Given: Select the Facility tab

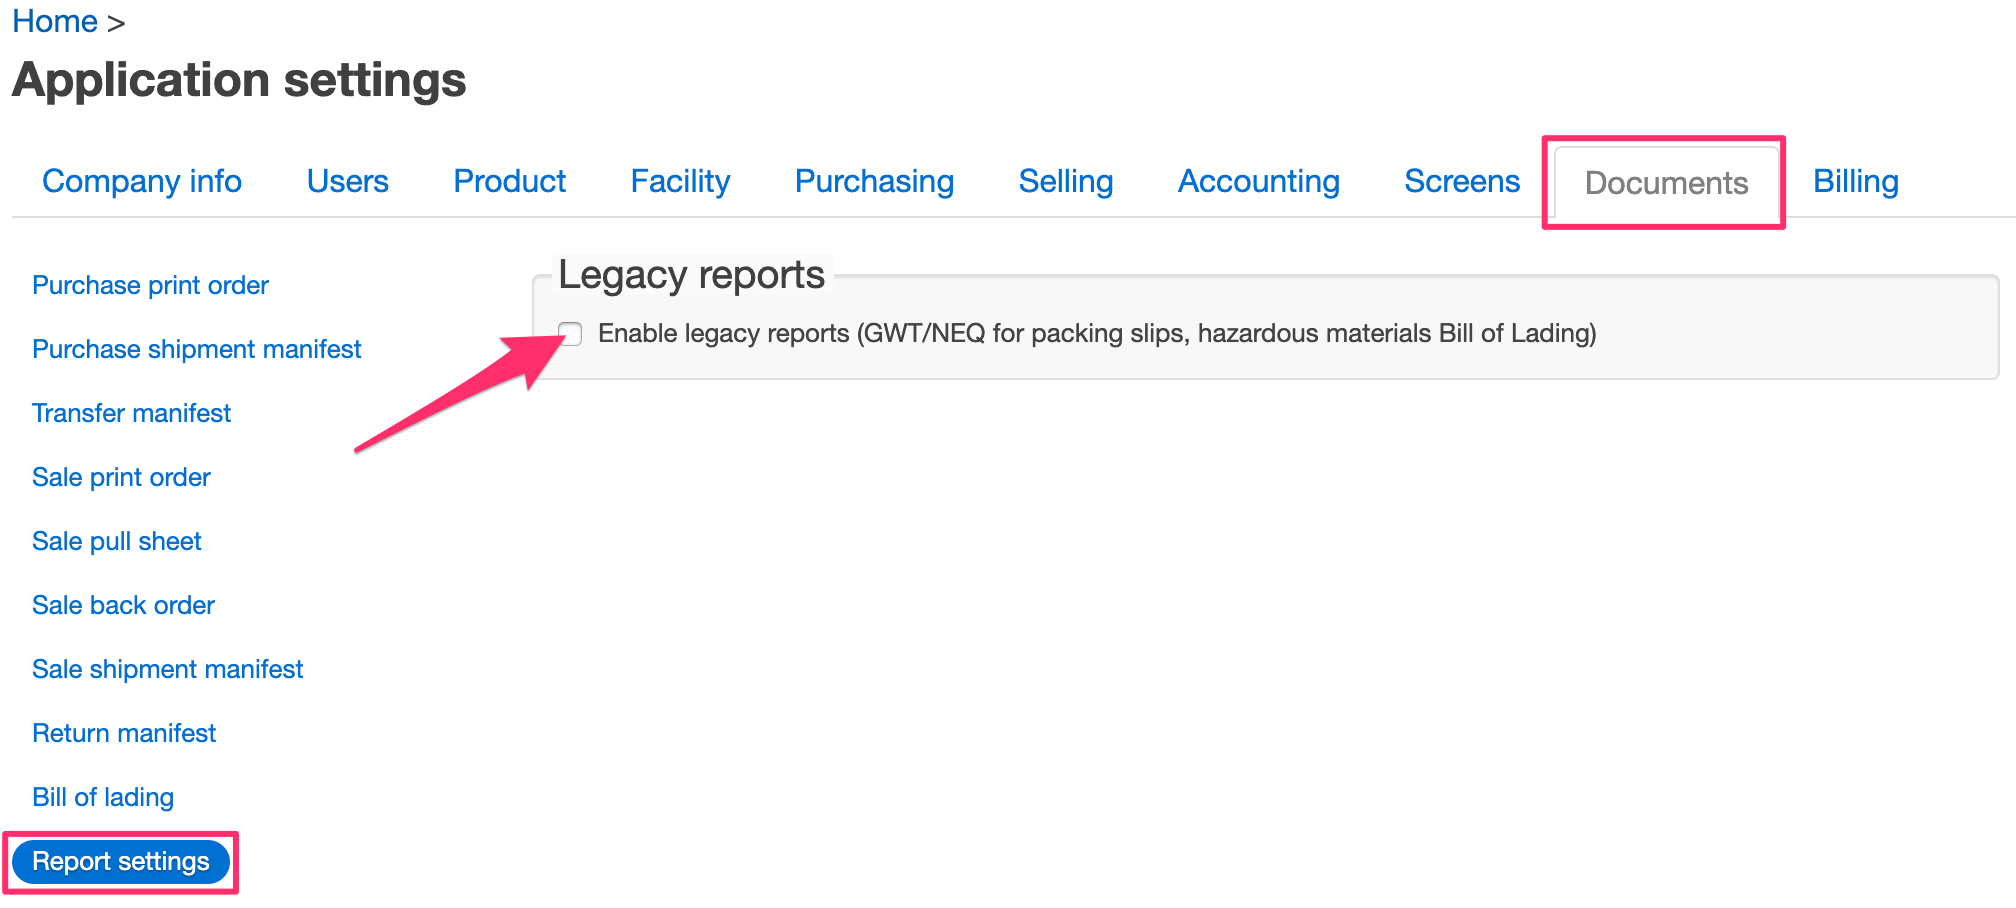Looking at the screenshot, I should (680, 181).
